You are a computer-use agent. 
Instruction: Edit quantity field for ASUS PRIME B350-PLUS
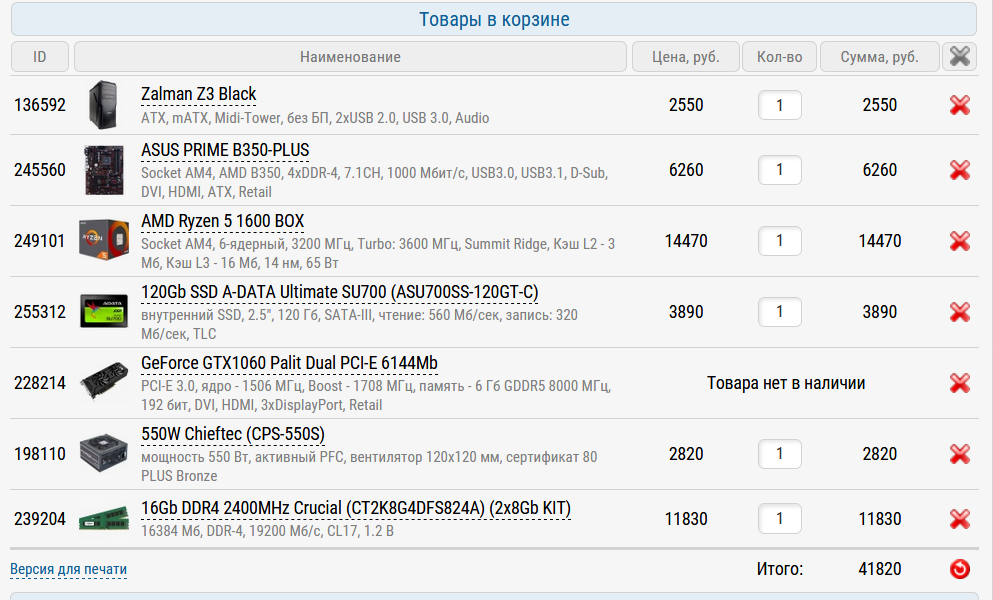(x=780, y=170)
